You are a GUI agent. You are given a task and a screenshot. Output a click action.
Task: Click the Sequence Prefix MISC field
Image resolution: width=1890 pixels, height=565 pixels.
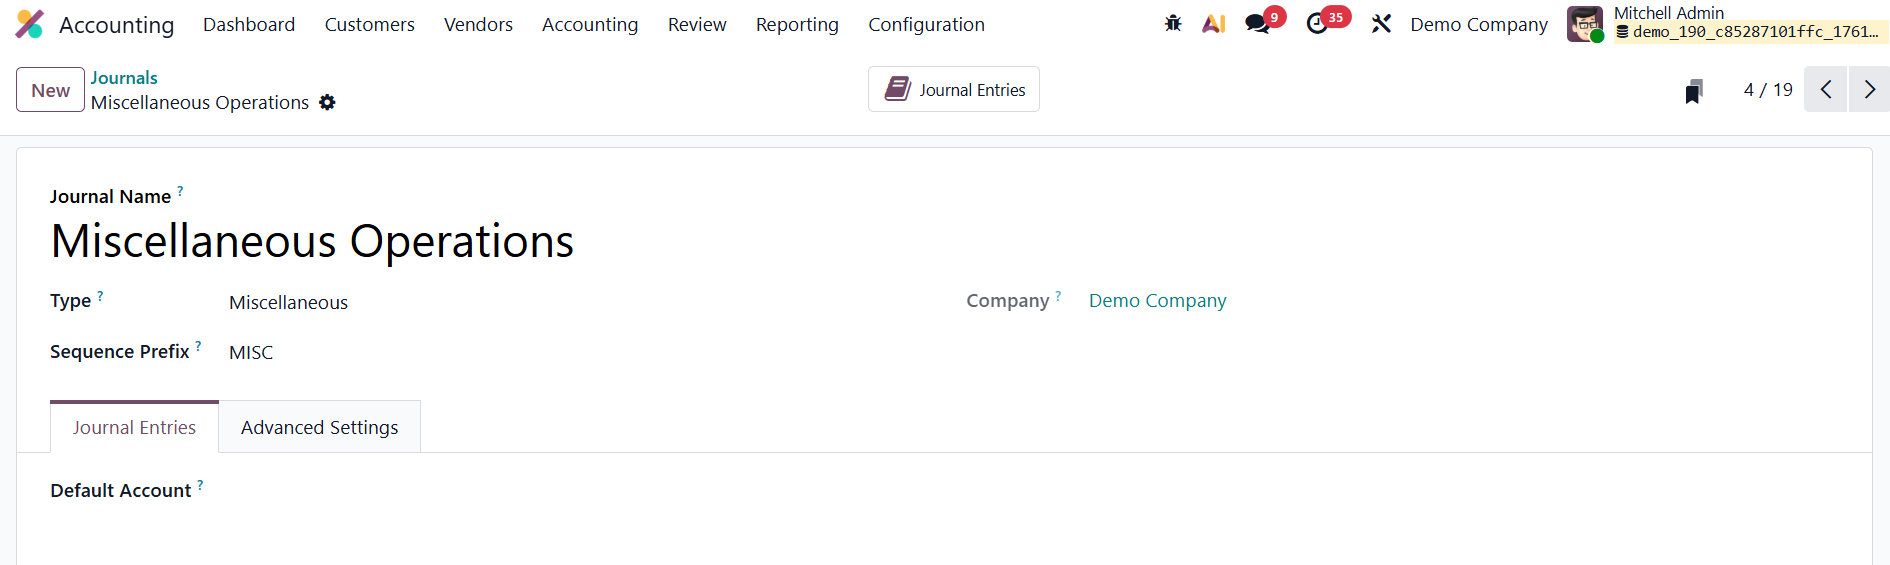click(x=251, y=353)
